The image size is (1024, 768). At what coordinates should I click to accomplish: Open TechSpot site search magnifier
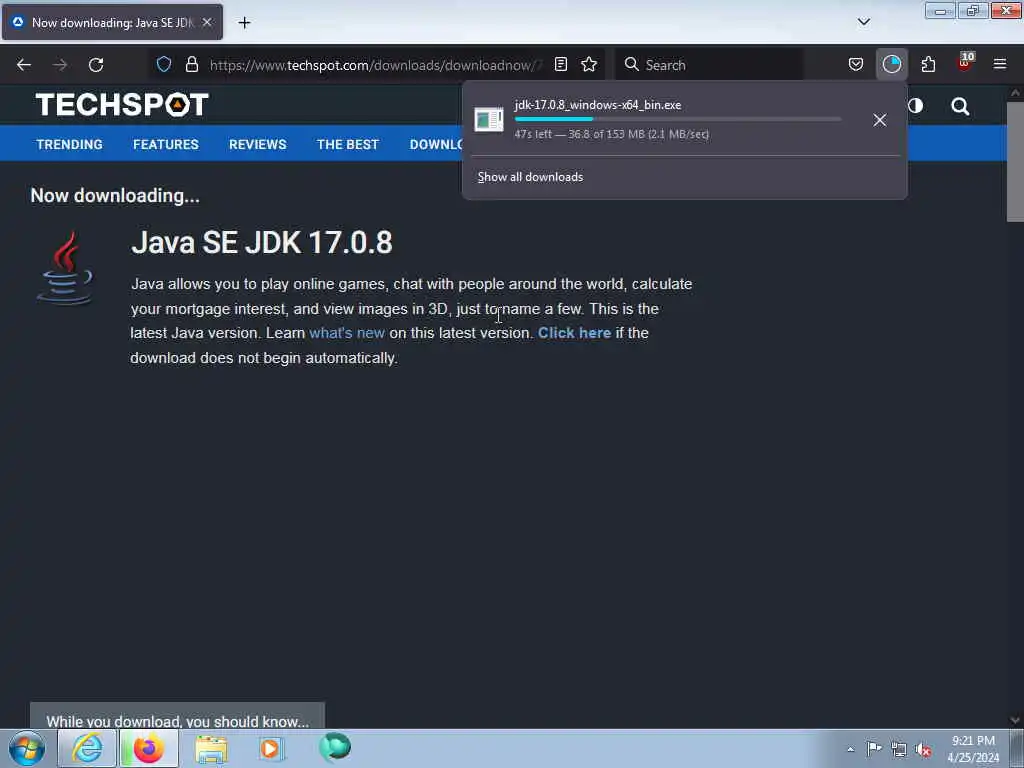(960, 106)
